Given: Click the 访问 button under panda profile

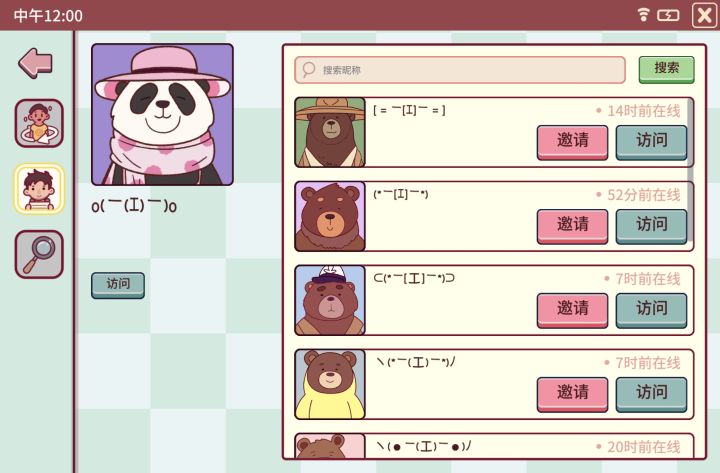Looking at the screenshot, I should (x=118, y=285).
